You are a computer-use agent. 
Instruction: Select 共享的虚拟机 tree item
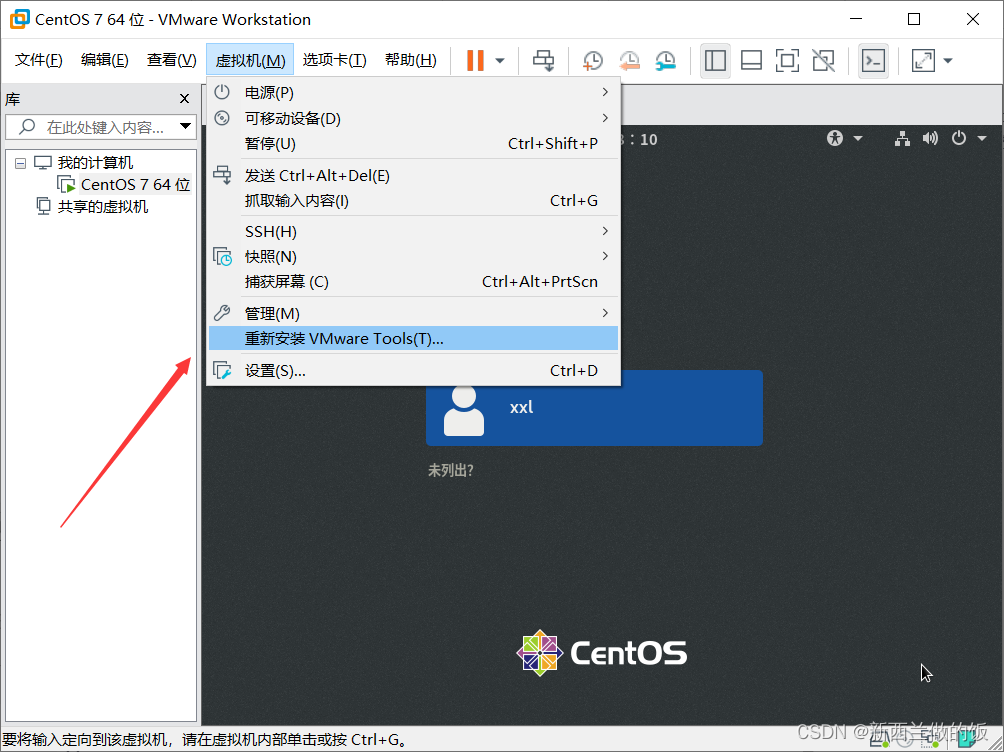click(x=102, y=206)
